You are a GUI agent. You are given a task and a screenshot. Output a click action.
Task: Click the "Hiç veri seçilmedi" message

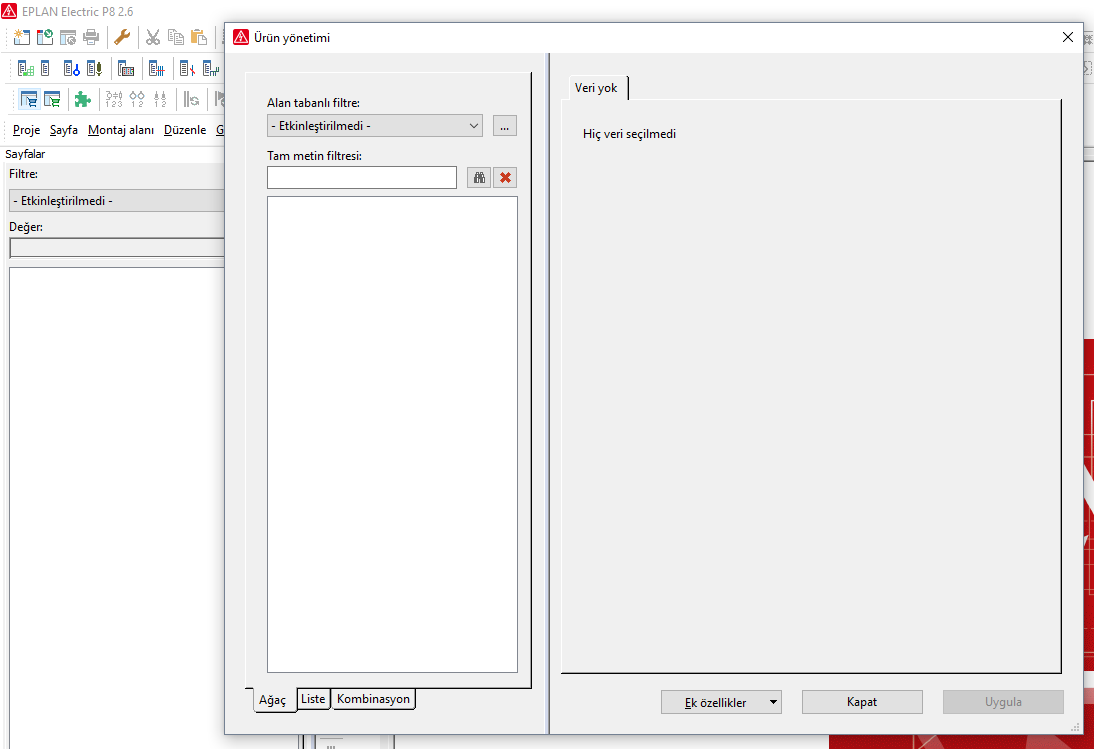pyautogui.click(x=629, y=134)
